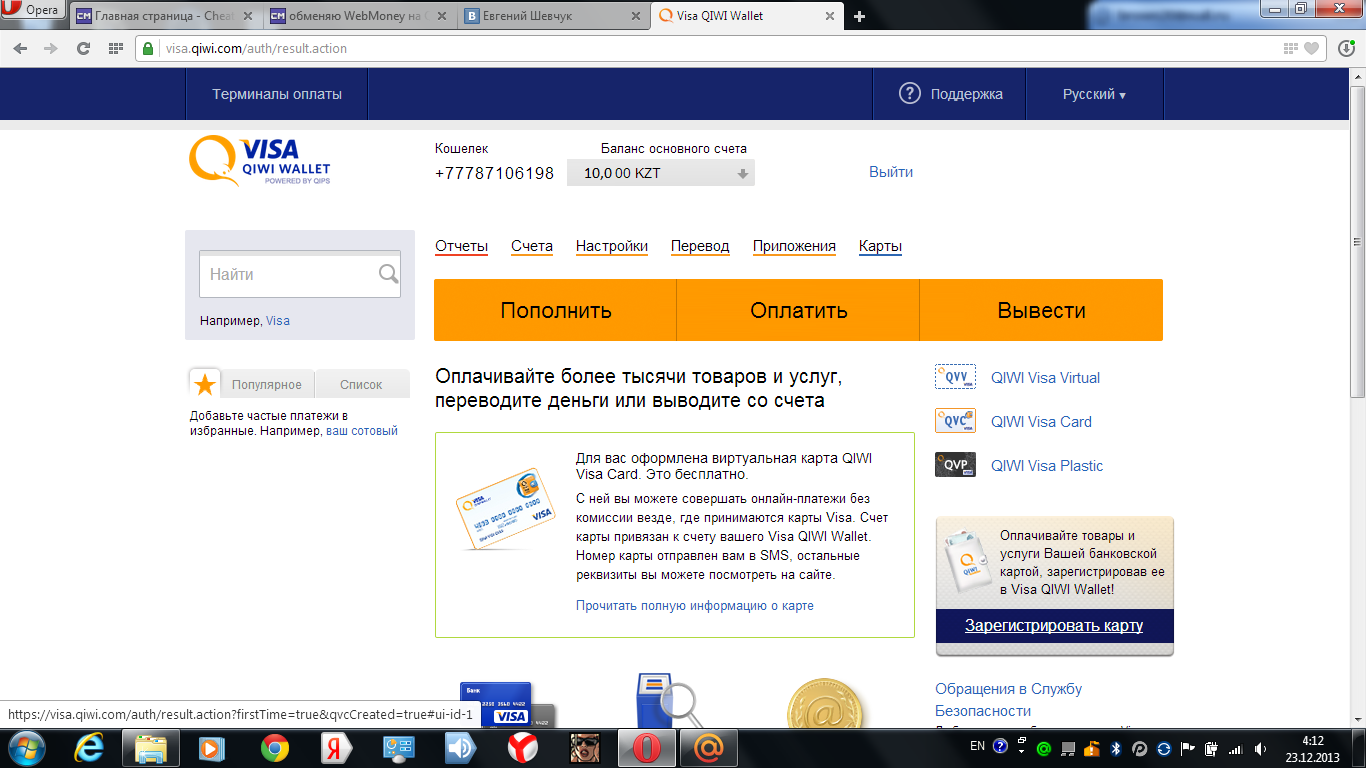
Task: Reload the page with the refresh icon
Action: [83, 48]
